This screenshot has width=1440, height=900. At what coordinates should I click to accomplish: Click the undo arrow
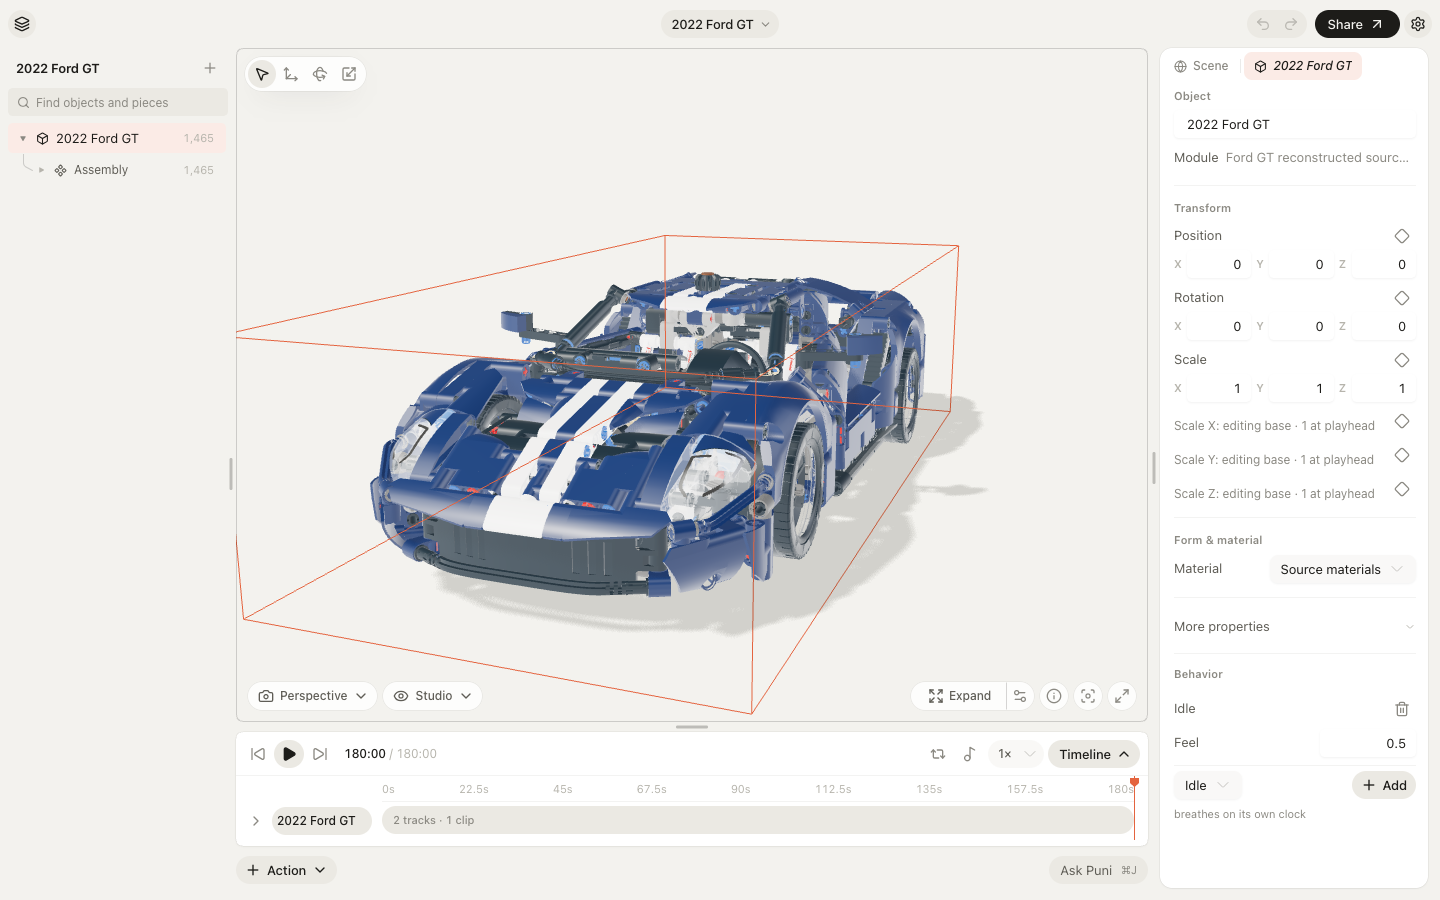(1263, 24)
